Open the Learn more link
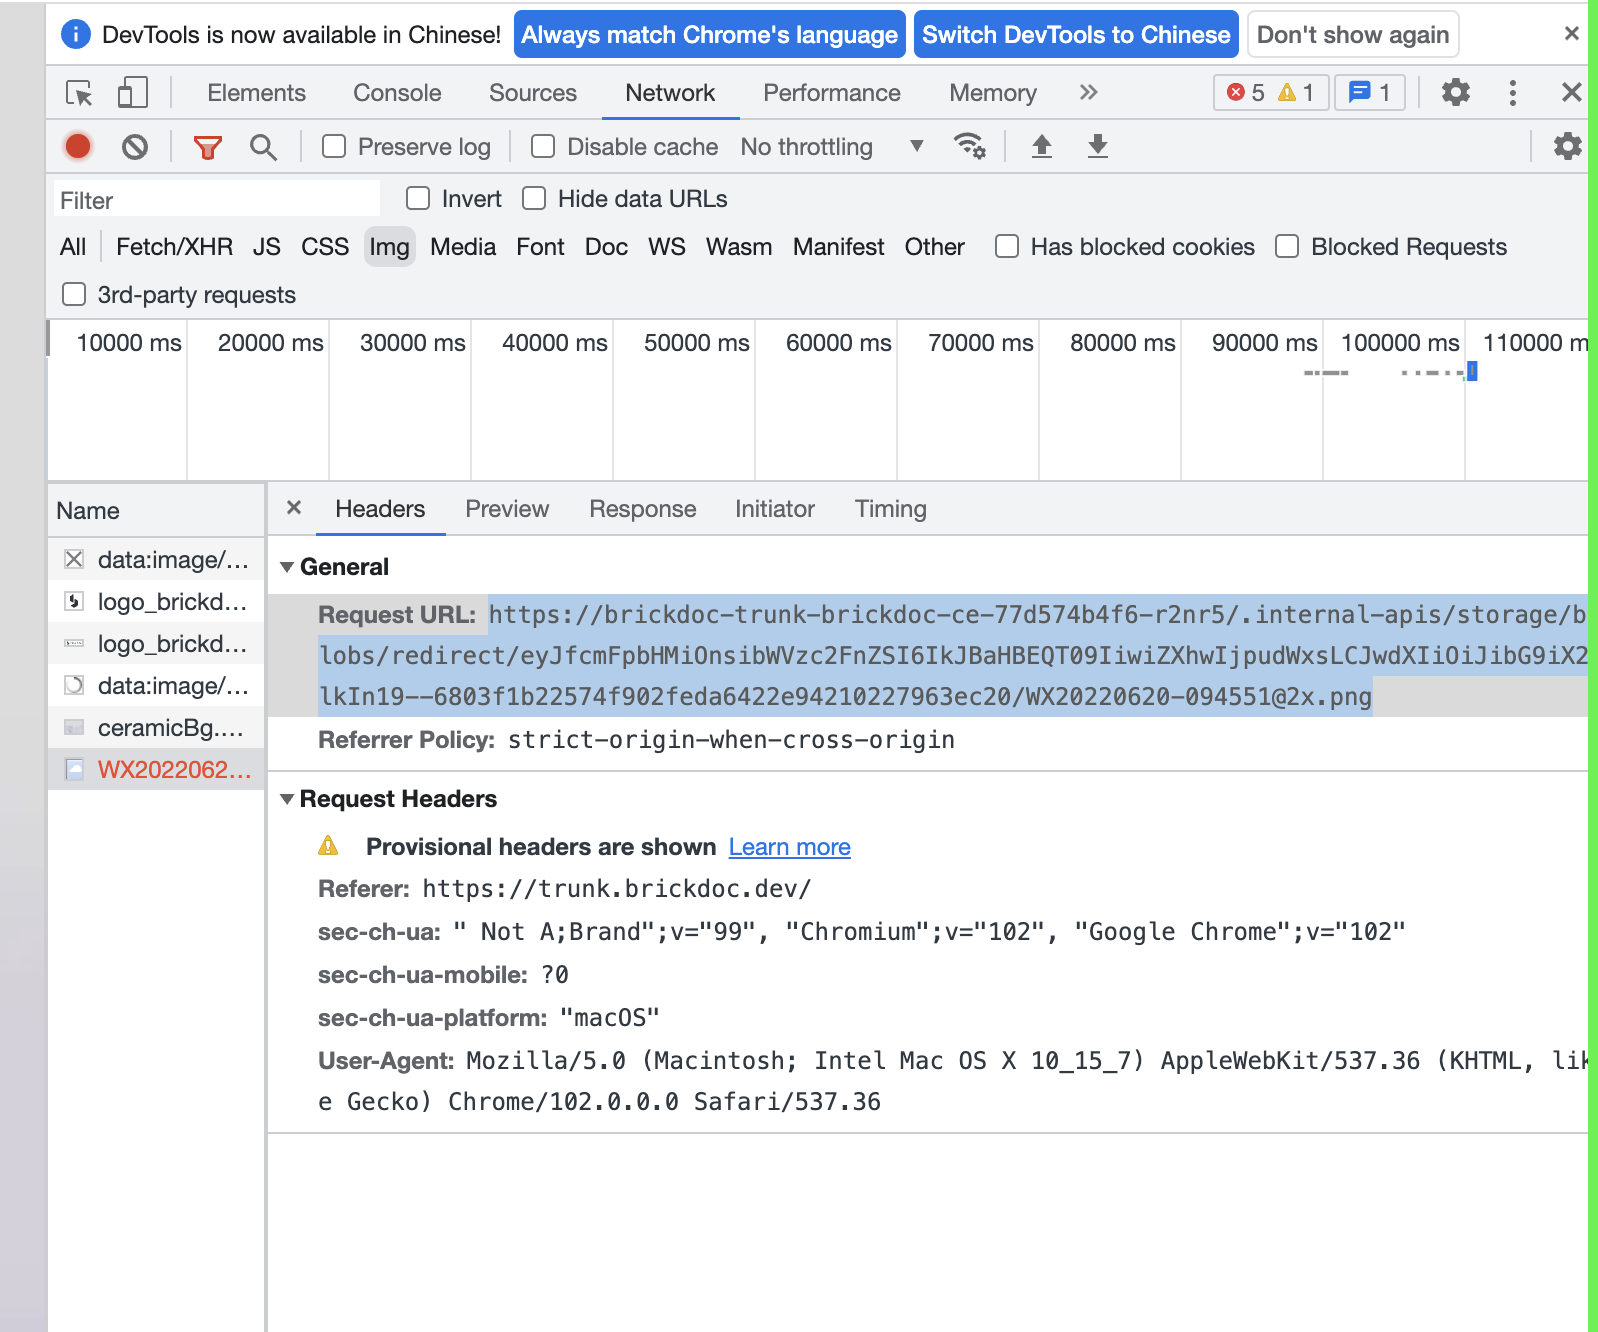This screenshot has width=1598, height=1332. point(790,847)
